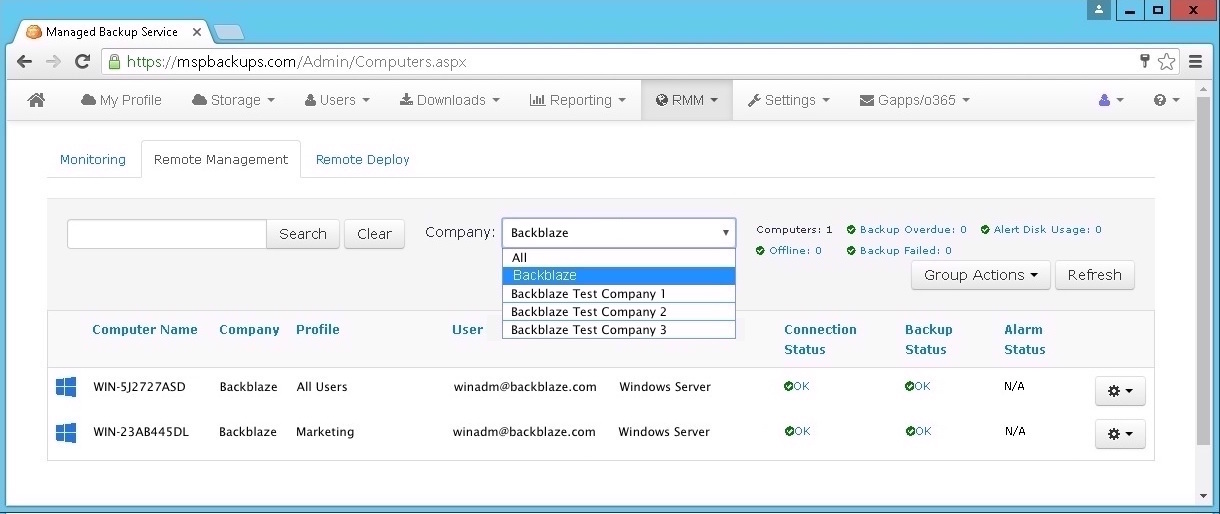Click Computers: 1 count text
The height and width of the screenshot is (514, 1220).
pyautogui.click(x=794, y=230)
